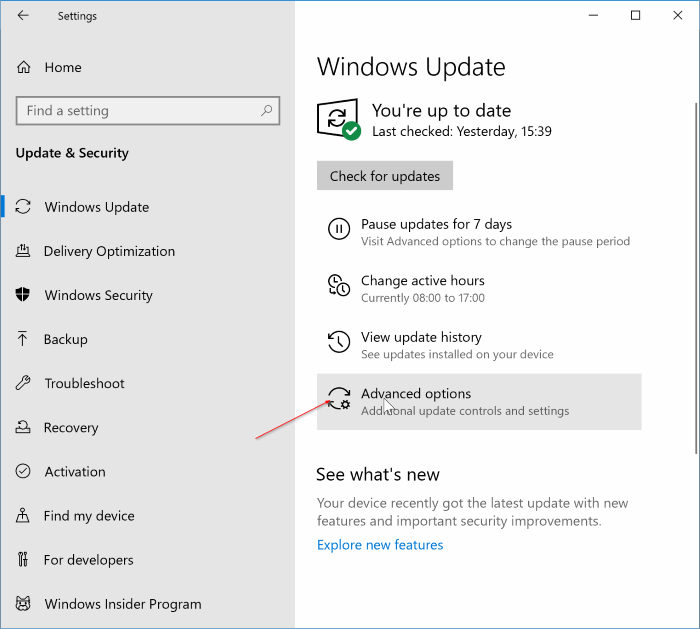Focus the Find a setting search box

click(148, 110)
